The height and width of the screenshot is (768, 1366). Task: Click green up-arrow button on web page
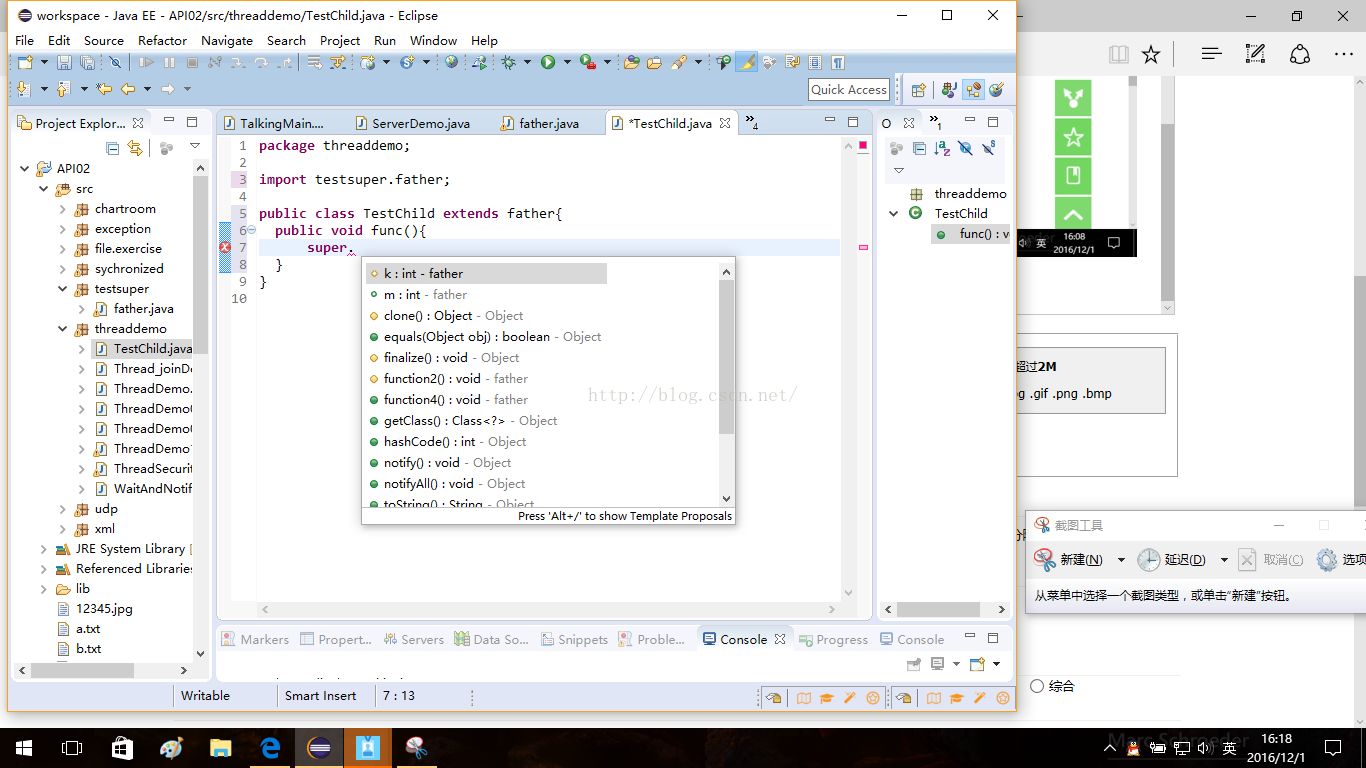point(1073,214)
